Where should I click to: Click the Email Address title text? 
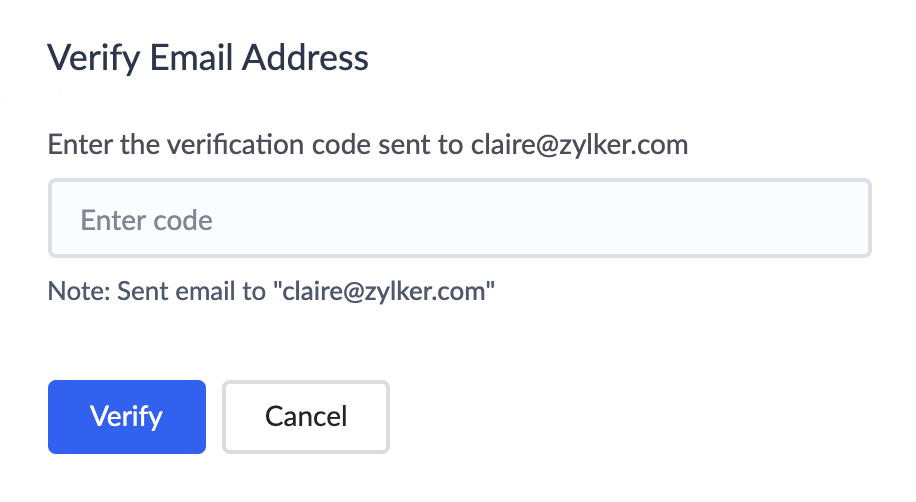[x=259, y=58]
